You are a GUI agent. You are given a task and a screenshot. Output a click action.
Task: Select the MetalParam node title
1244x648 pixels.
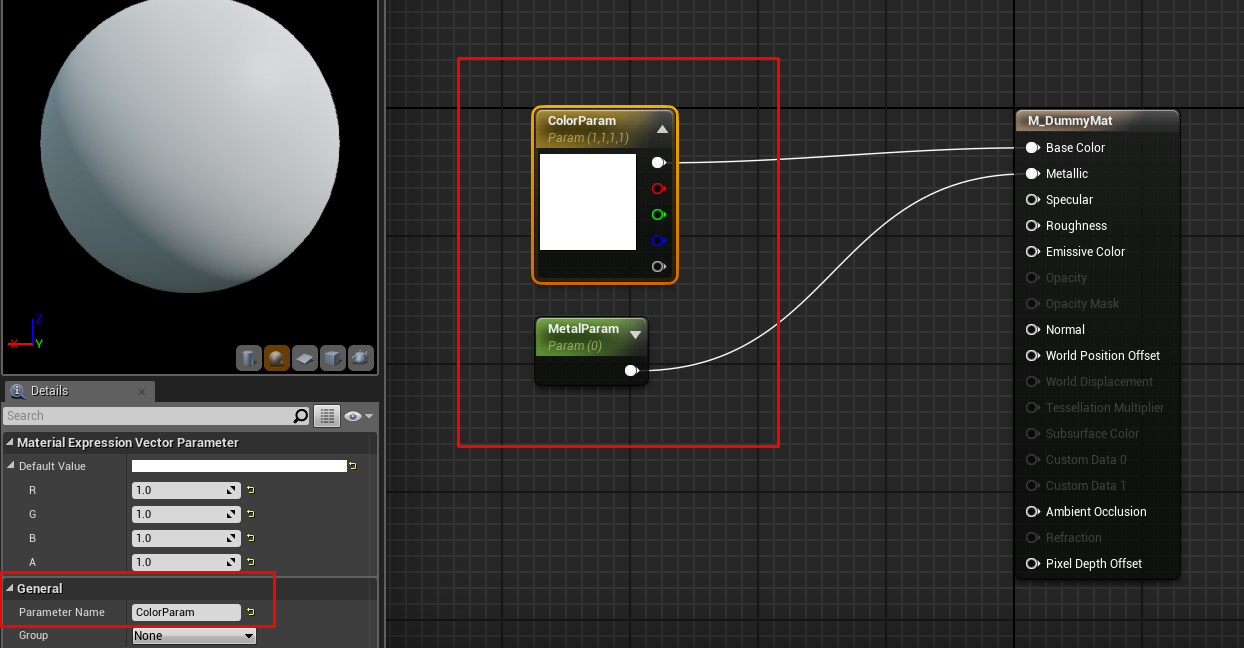583,328
